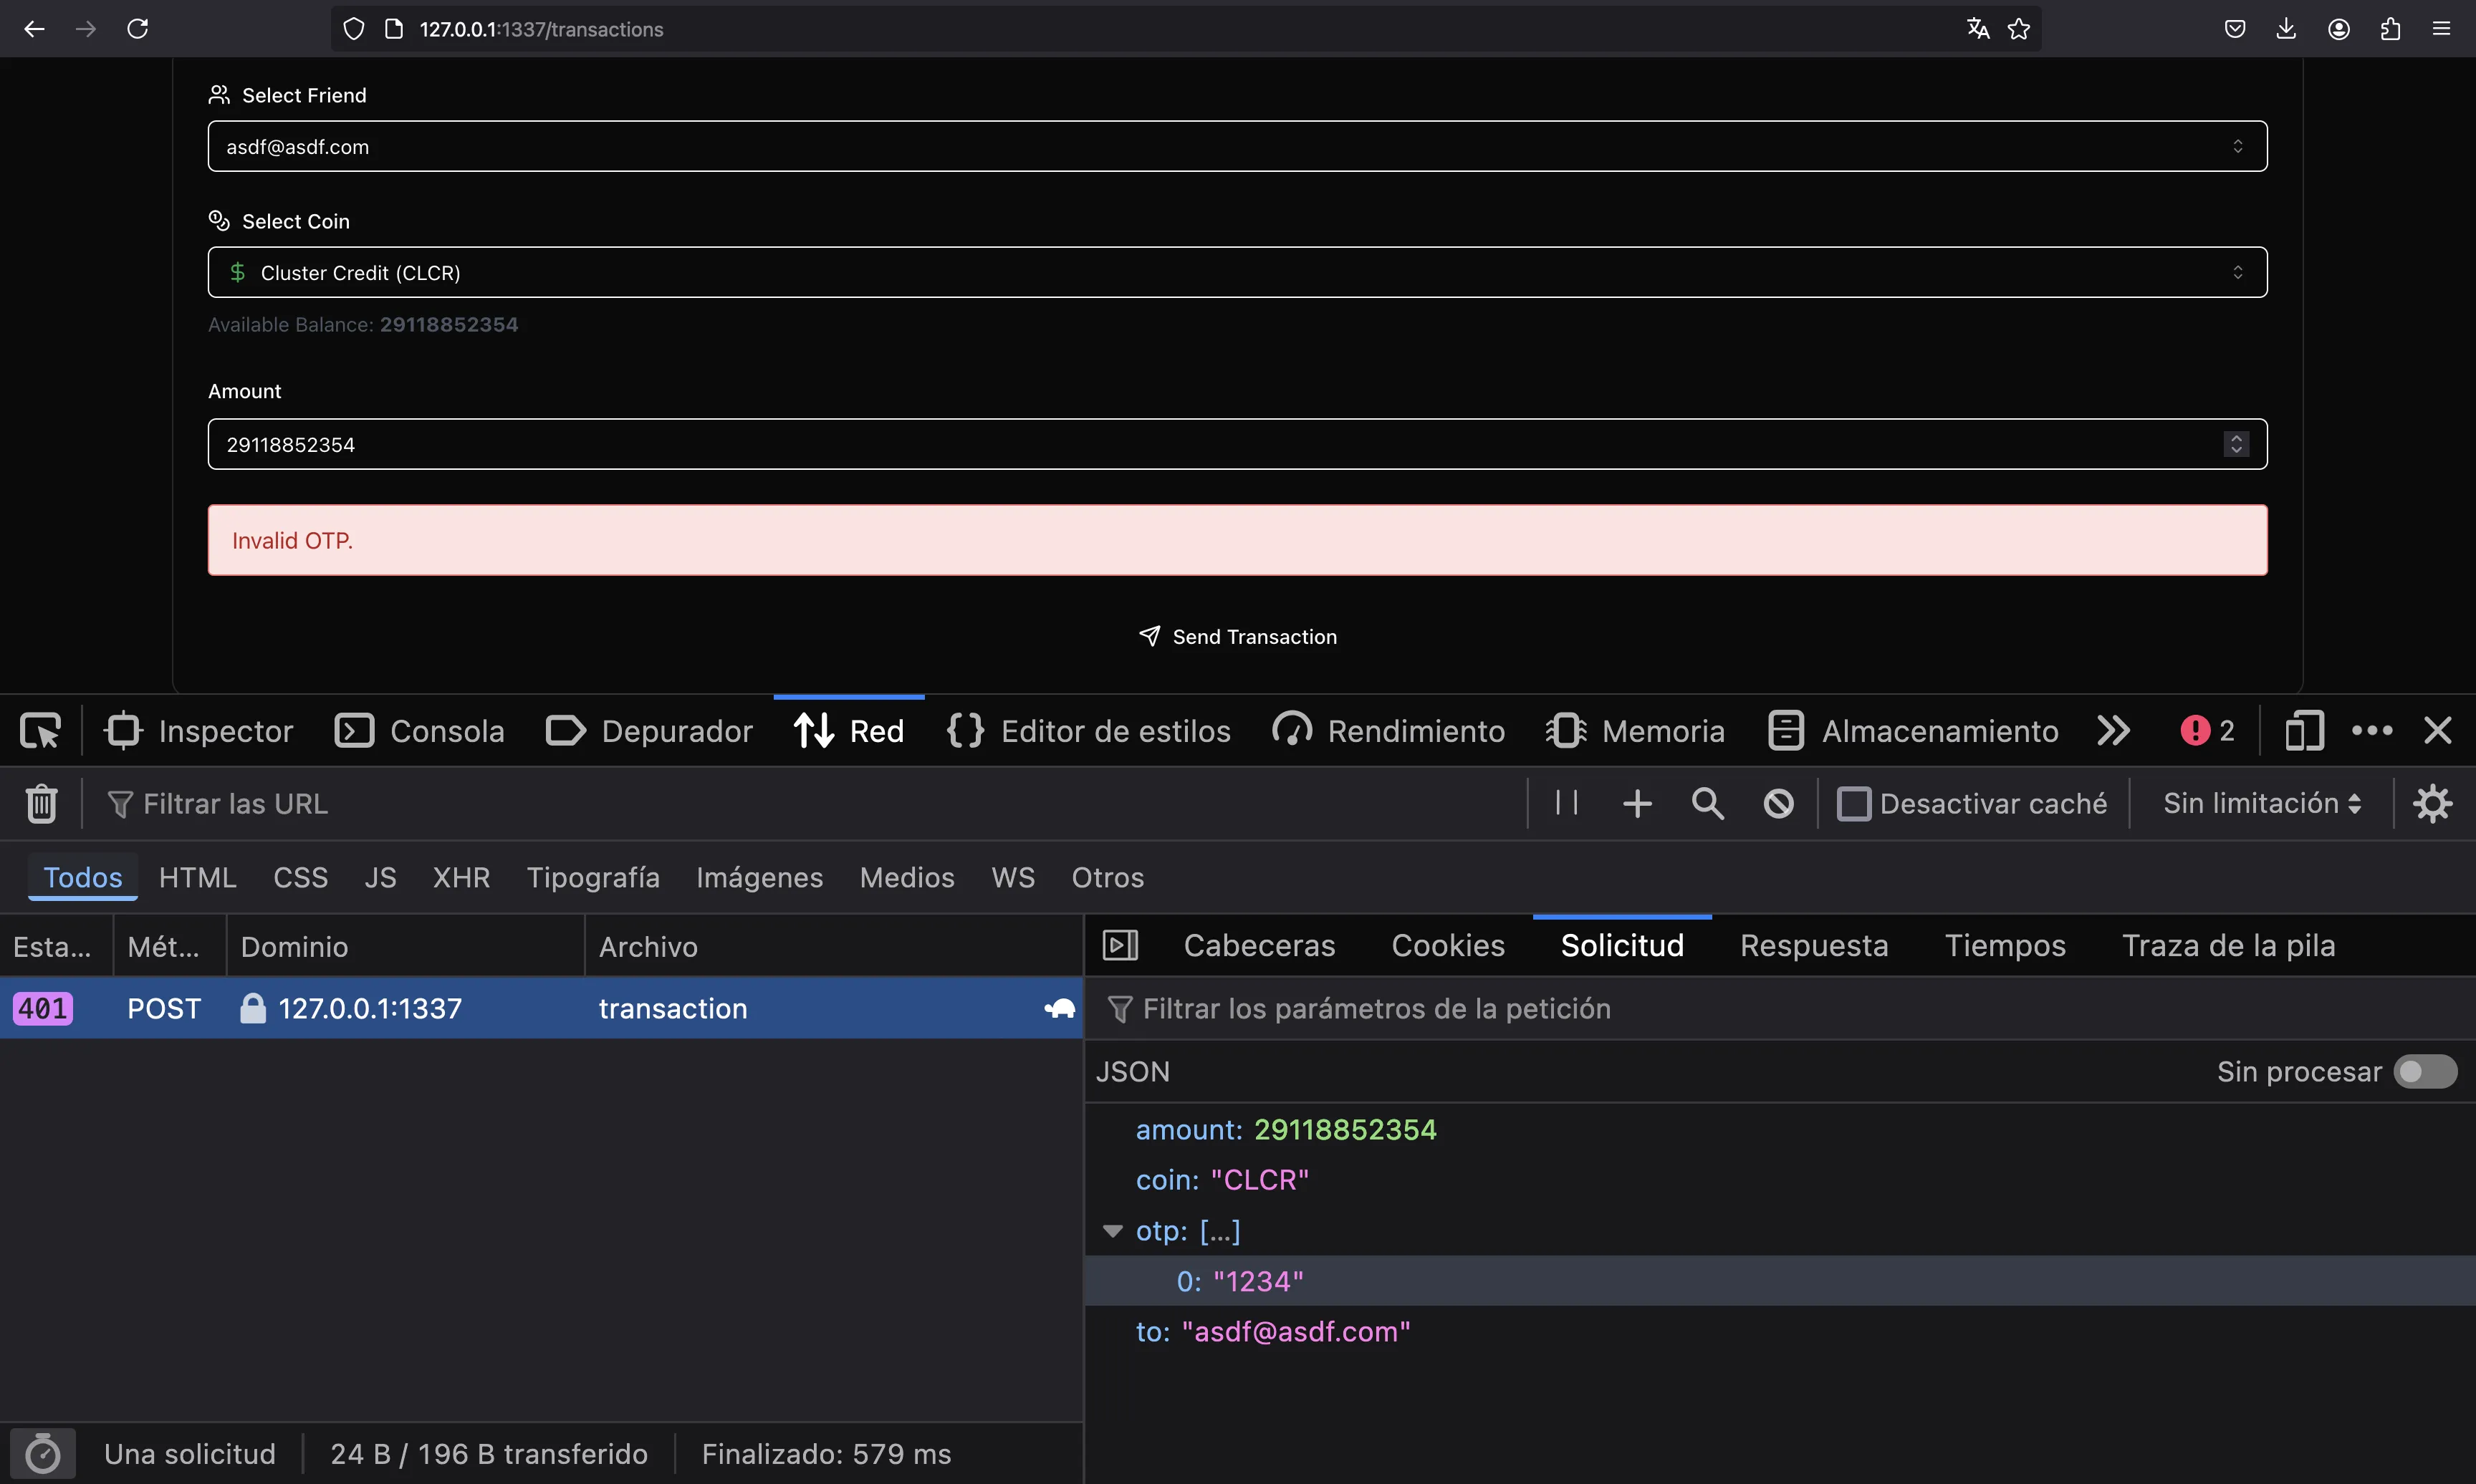The height and width of the screenshot is (1484, 2476).
Task: Click the Send Transaction button
Action: pyautogui.click(x=1237, y=636)
